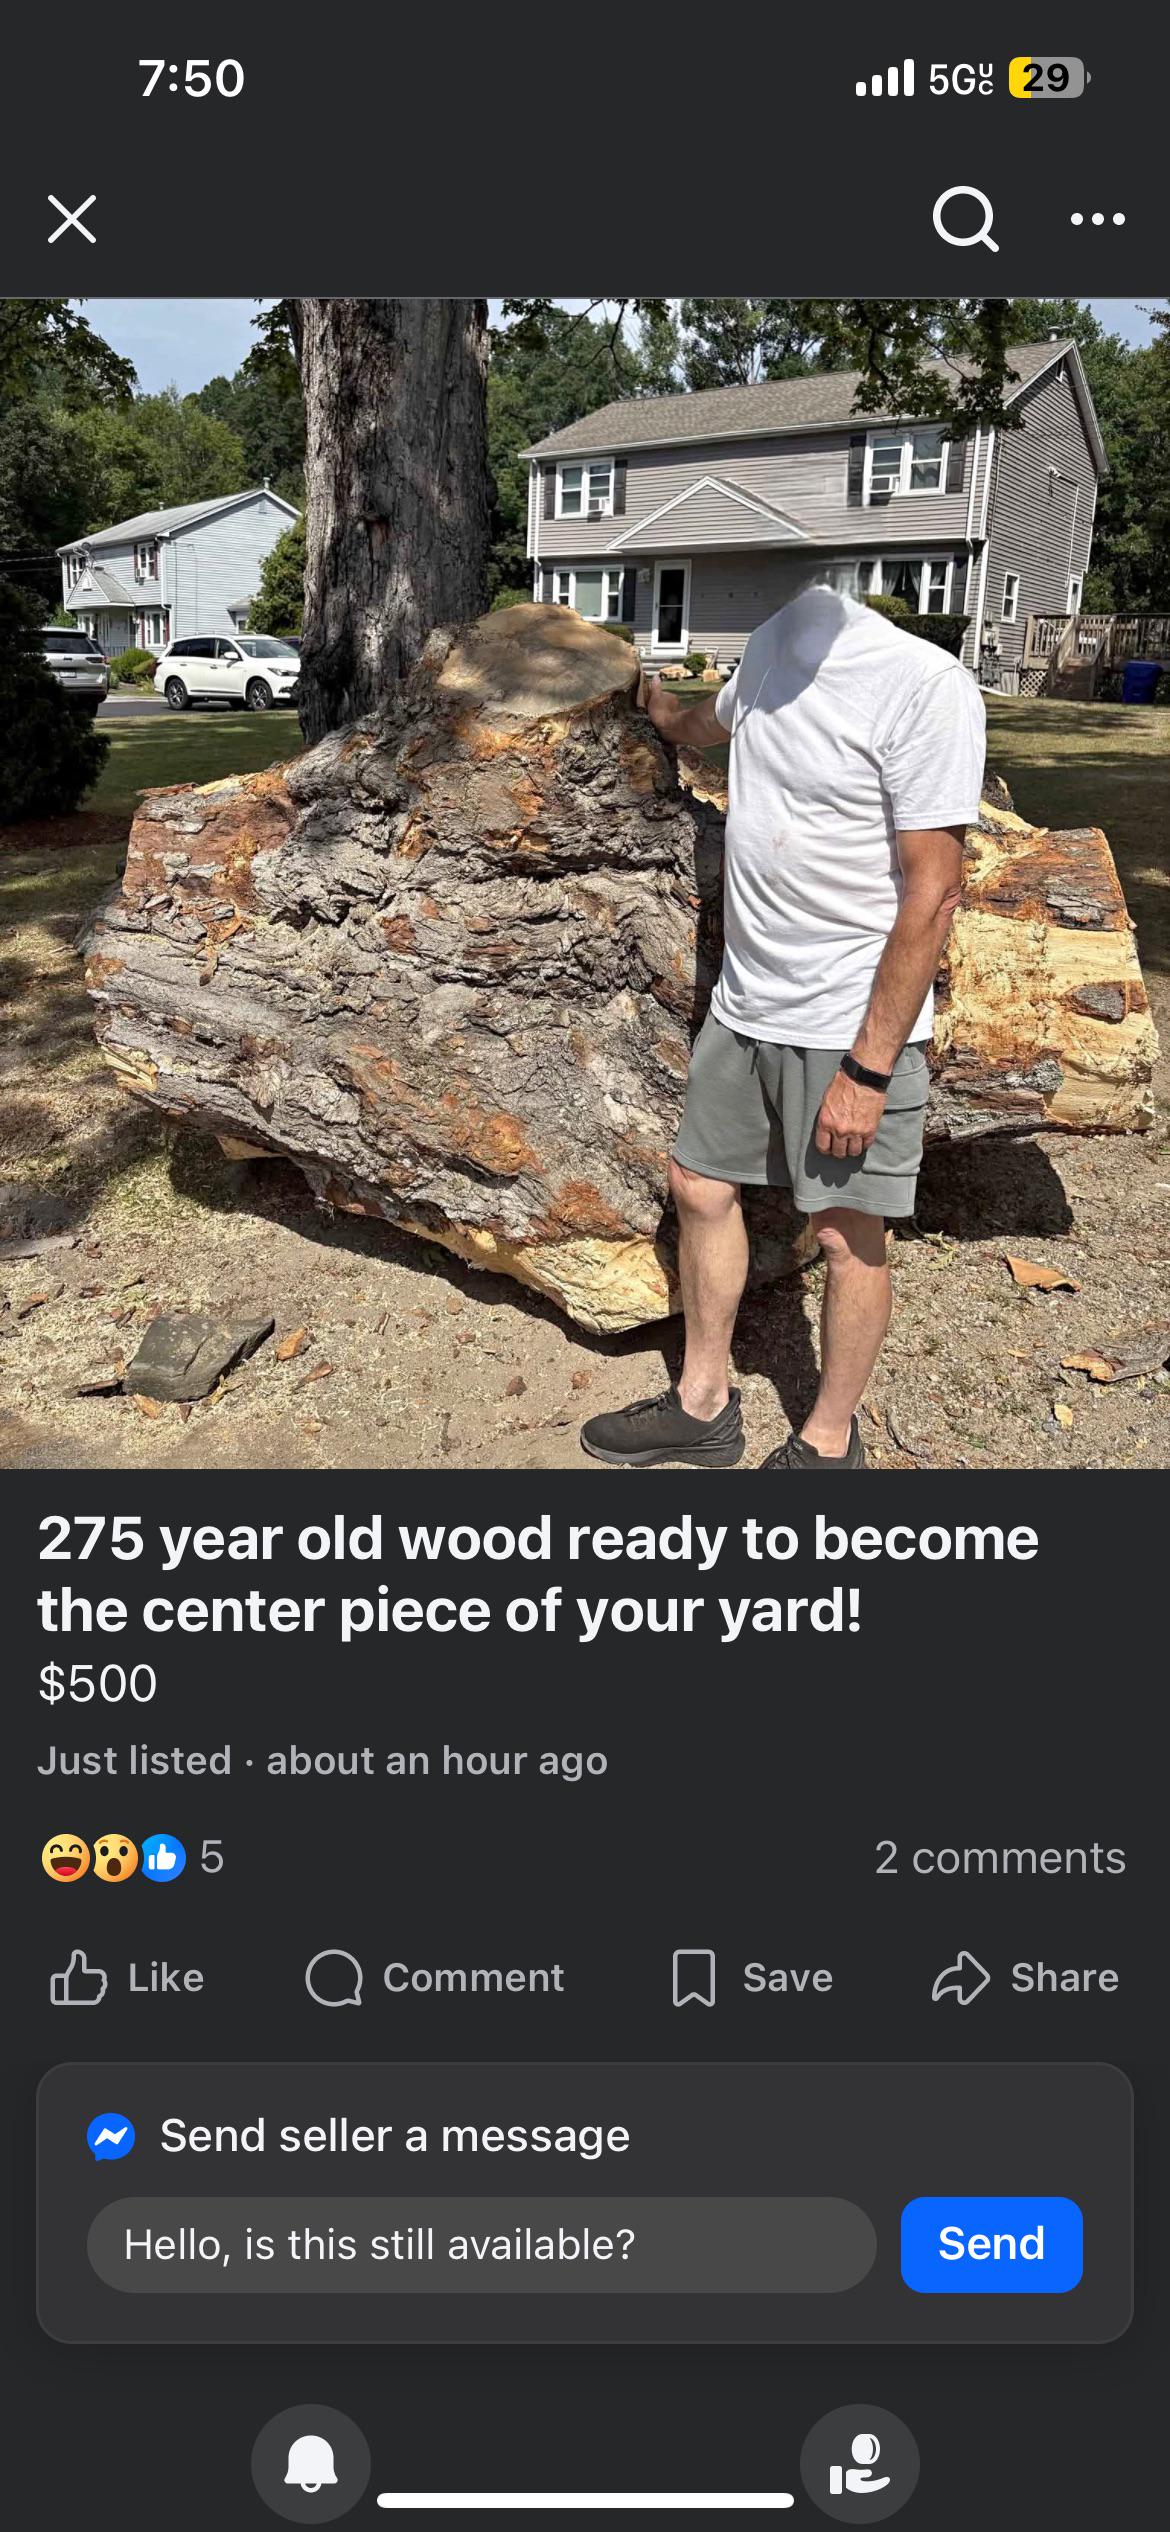Tap the Comment speech bubble icon
This screenshot has width=1170, height=2532.
coord(334,1978)
